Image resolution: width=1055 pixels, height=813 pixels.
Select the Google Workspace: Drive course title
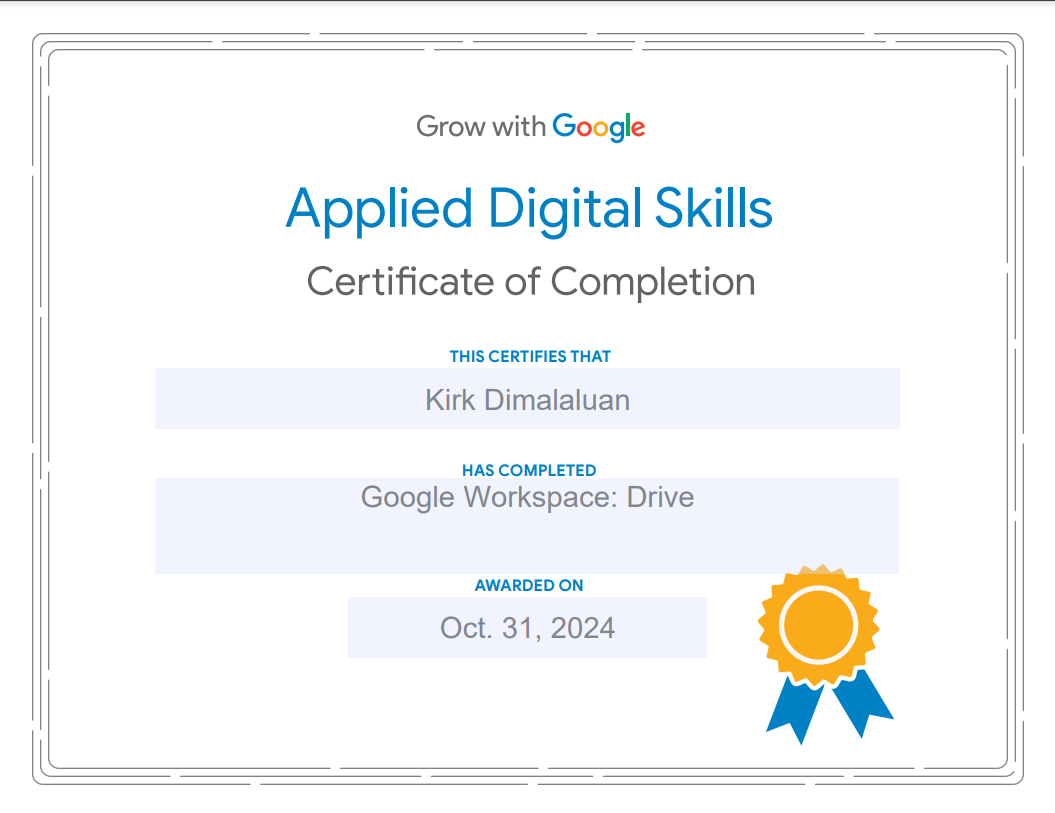point(528,497)
